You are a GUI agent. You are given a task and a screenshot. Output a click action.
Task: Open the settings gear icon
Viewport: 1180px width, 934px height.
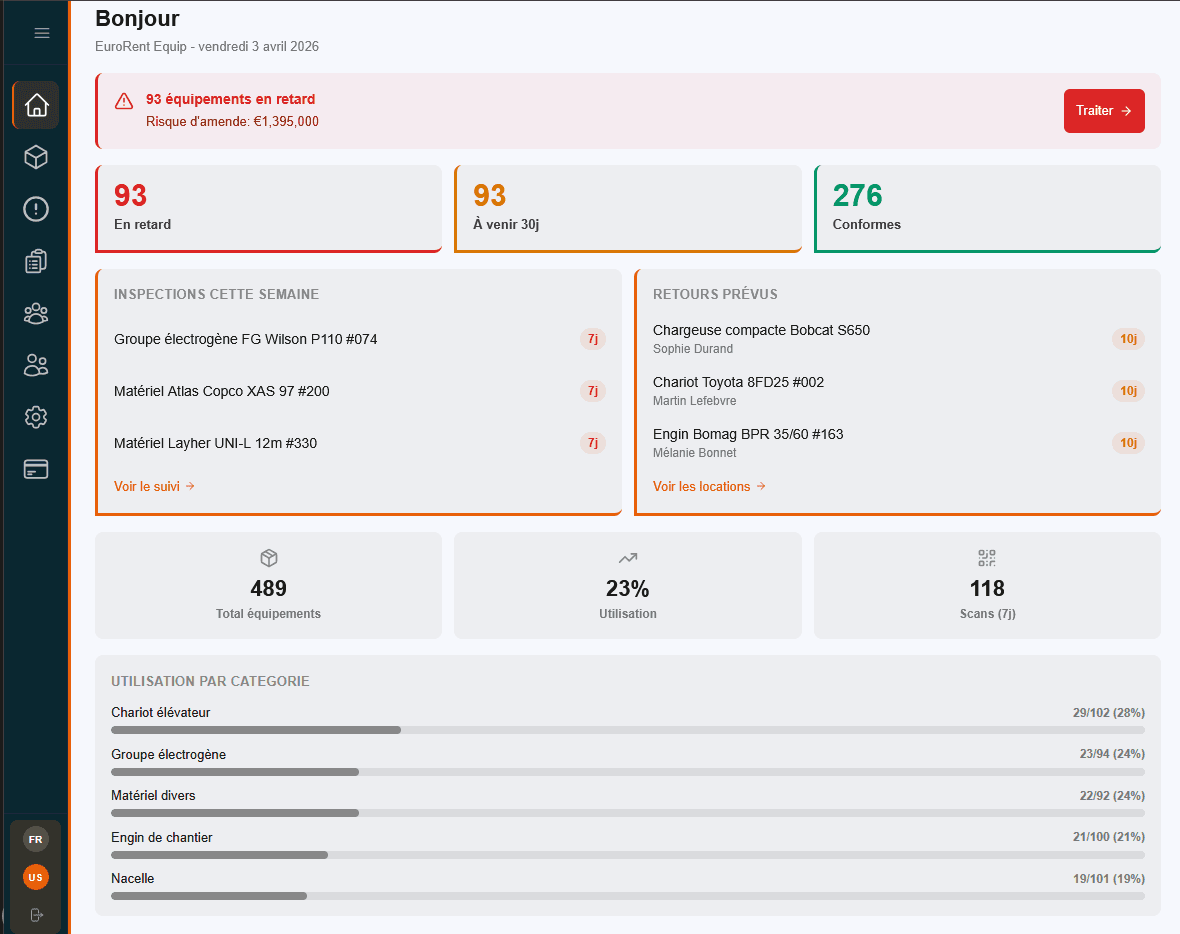35,417
